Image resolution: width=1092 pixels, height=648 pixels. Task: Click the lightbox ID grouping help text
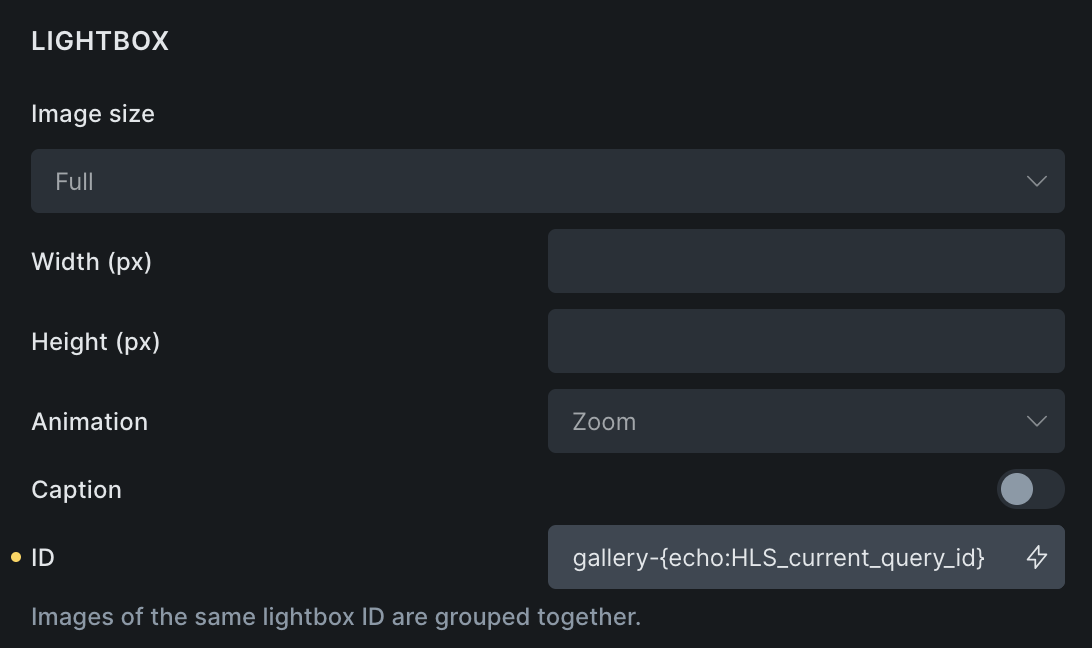(336, 616)
